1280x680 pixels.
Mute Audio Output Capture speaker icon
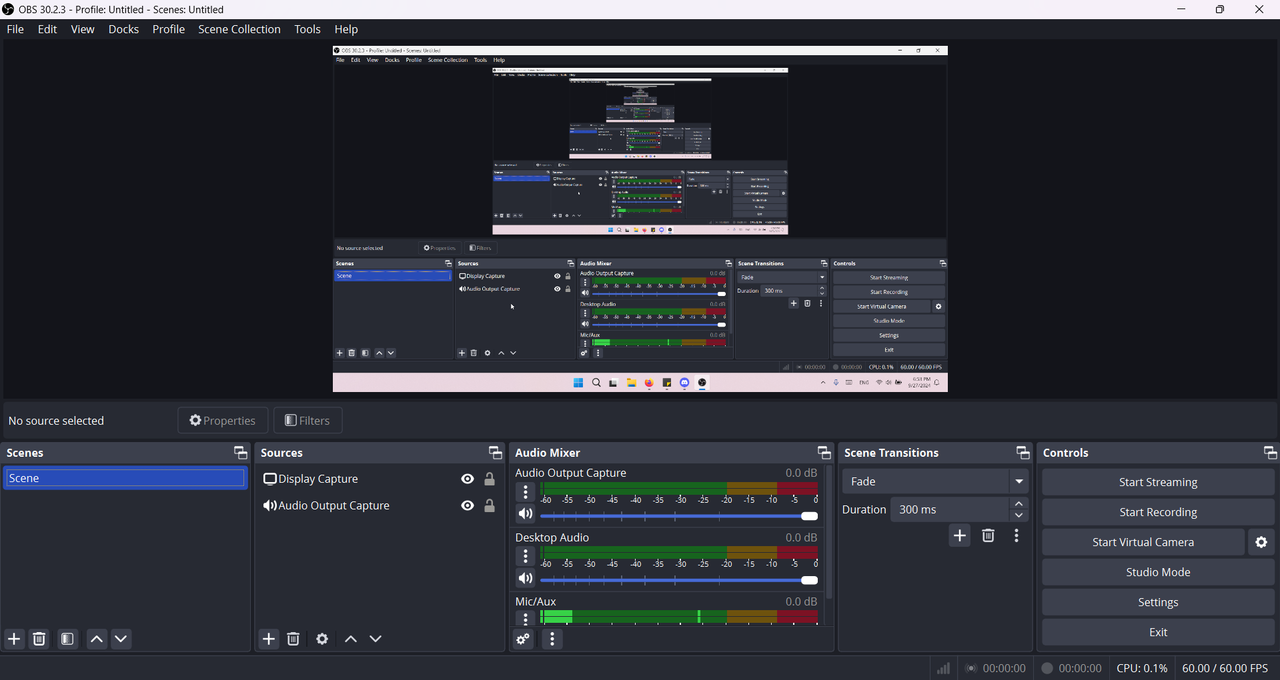coord(526,514)
